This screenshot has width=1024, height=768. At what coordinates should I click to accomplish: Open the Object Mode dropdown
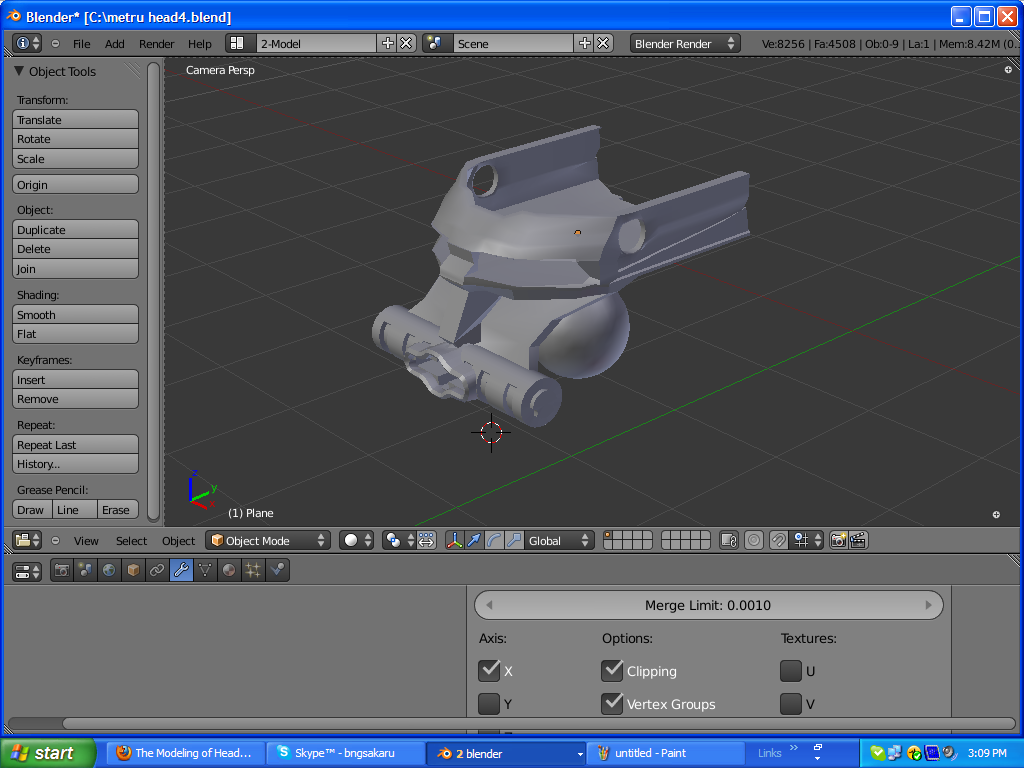[268, 540]
